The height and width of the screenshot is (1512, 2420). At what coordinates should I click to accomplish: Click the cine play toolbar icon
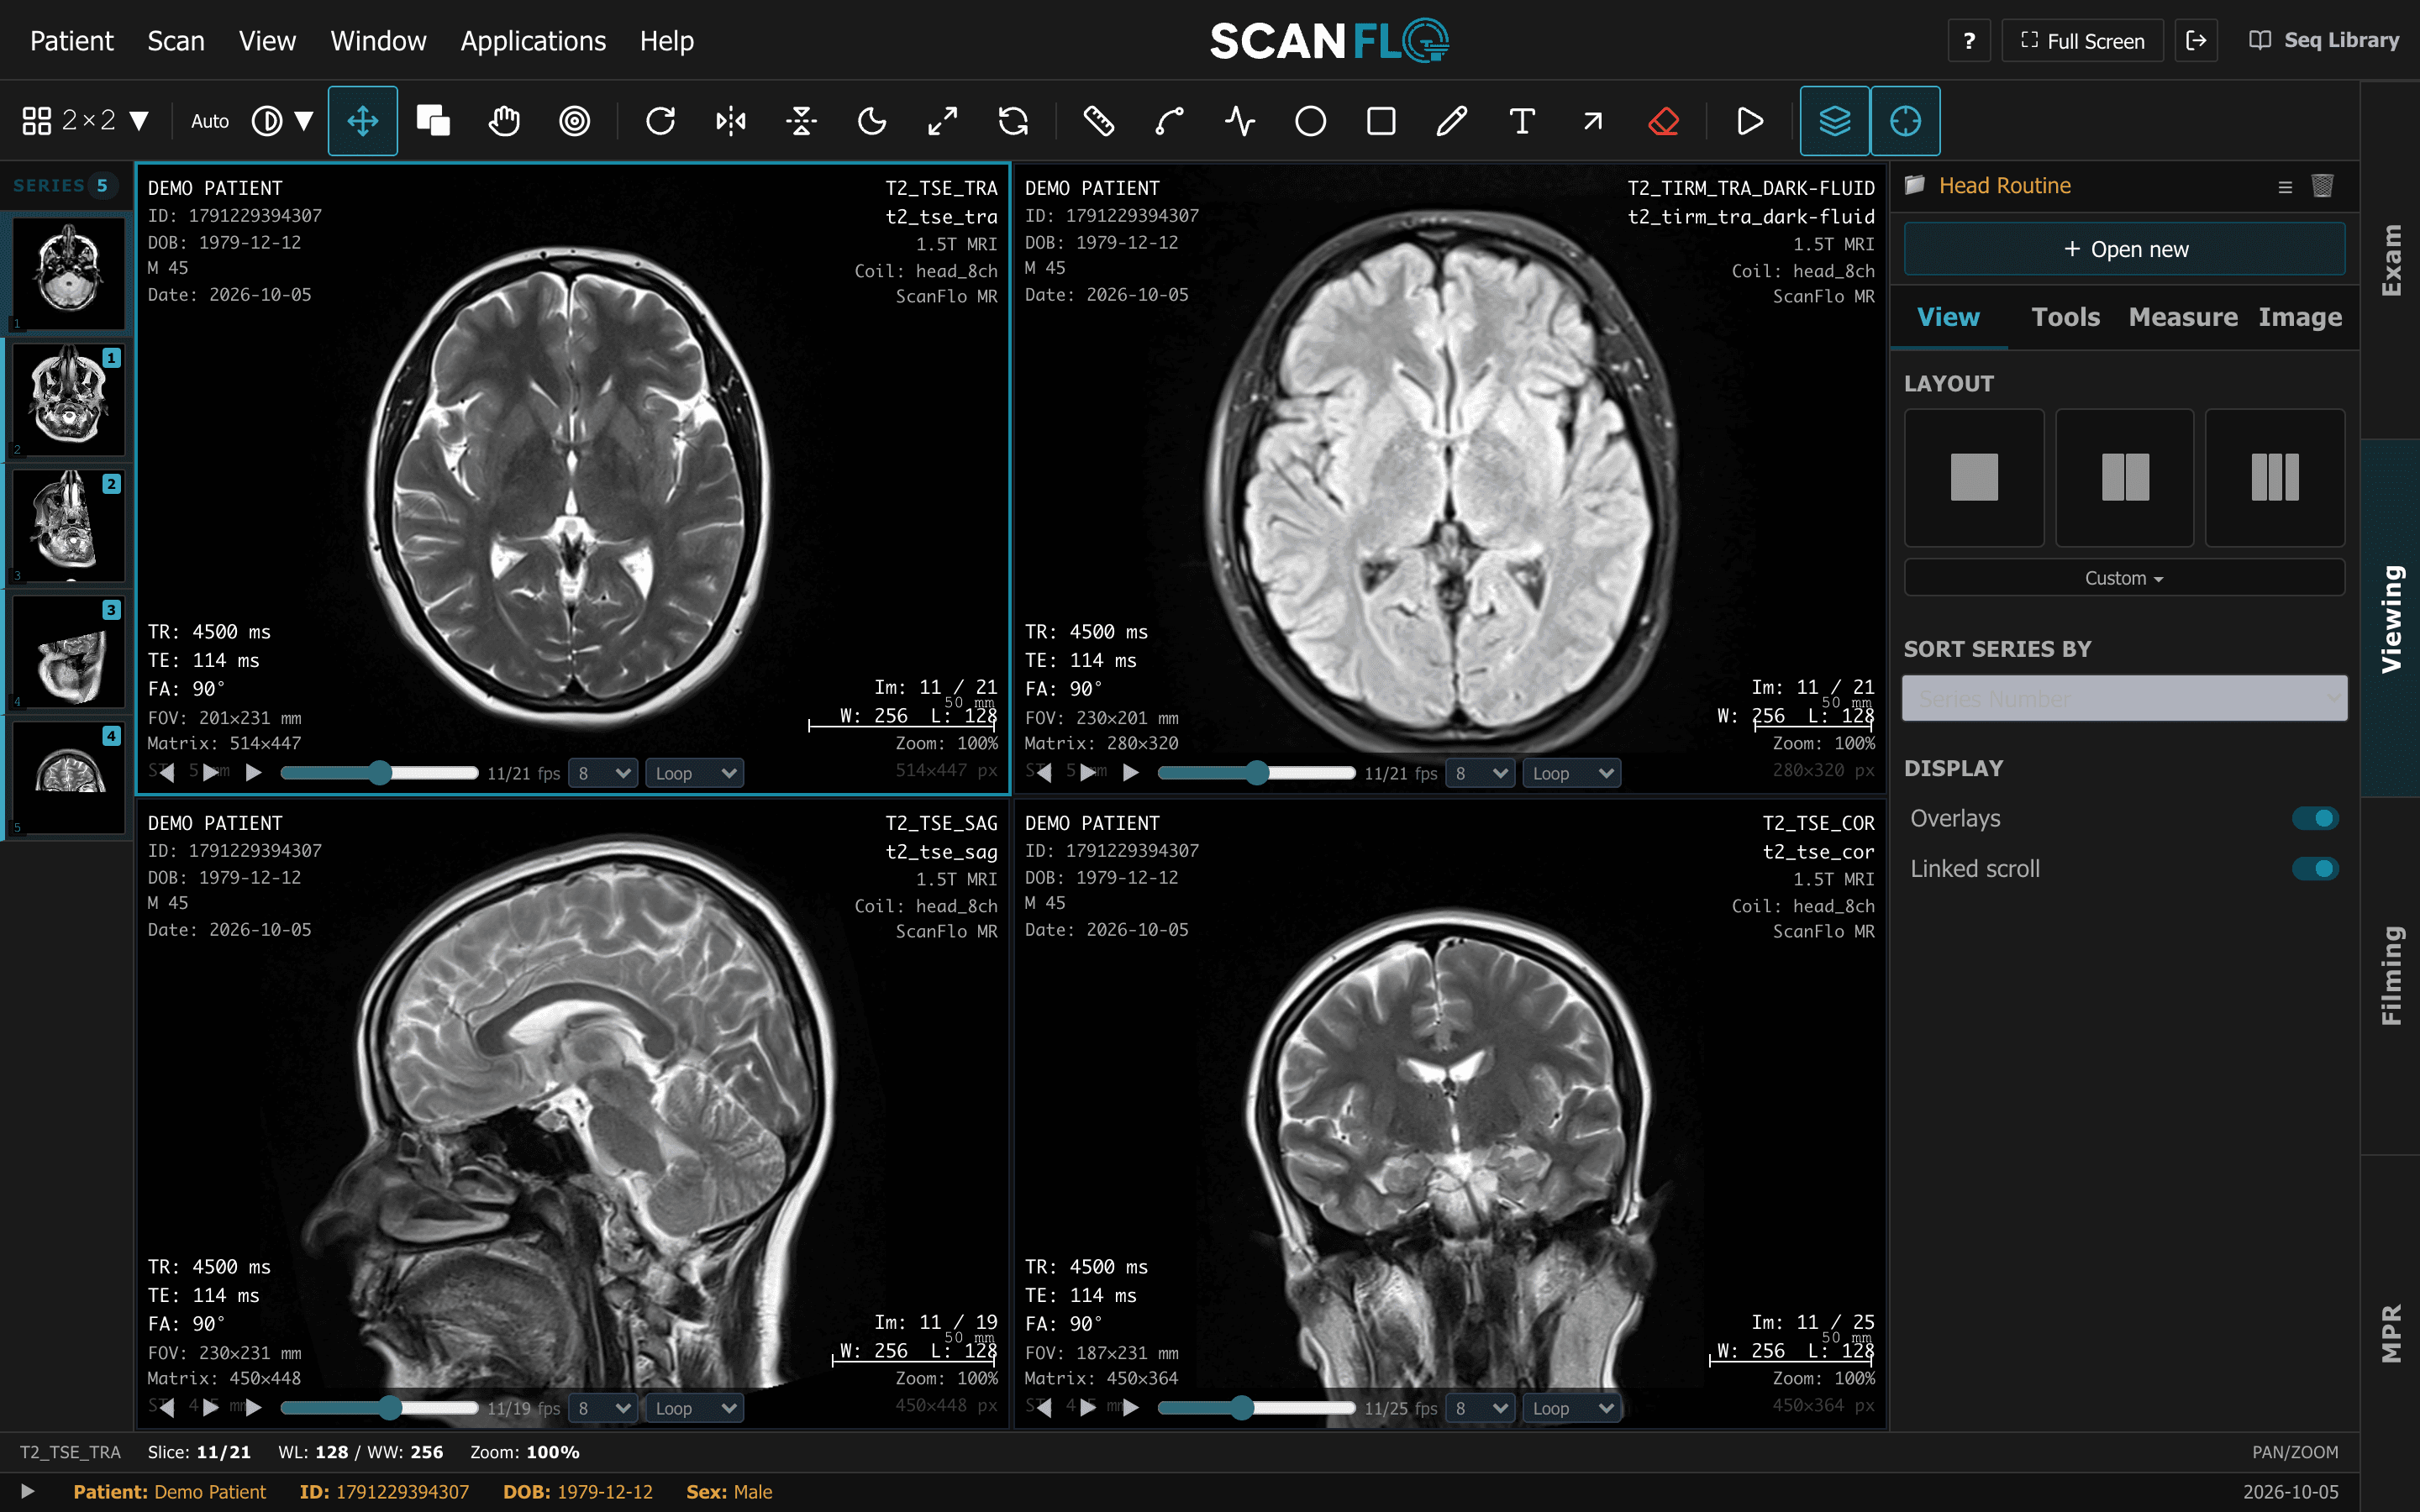(x=1749, y=121)
